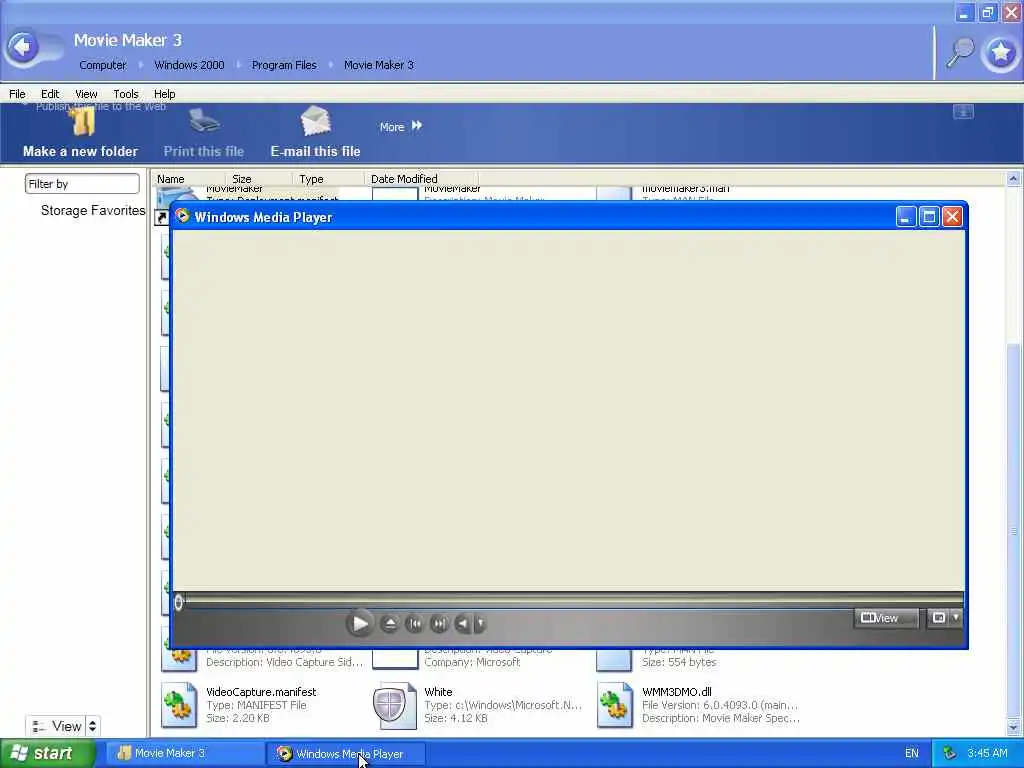Image resolution: width=1024 pixels, height=768 pixels.
Task: Open the View menu
Action: tap(86, 94)
